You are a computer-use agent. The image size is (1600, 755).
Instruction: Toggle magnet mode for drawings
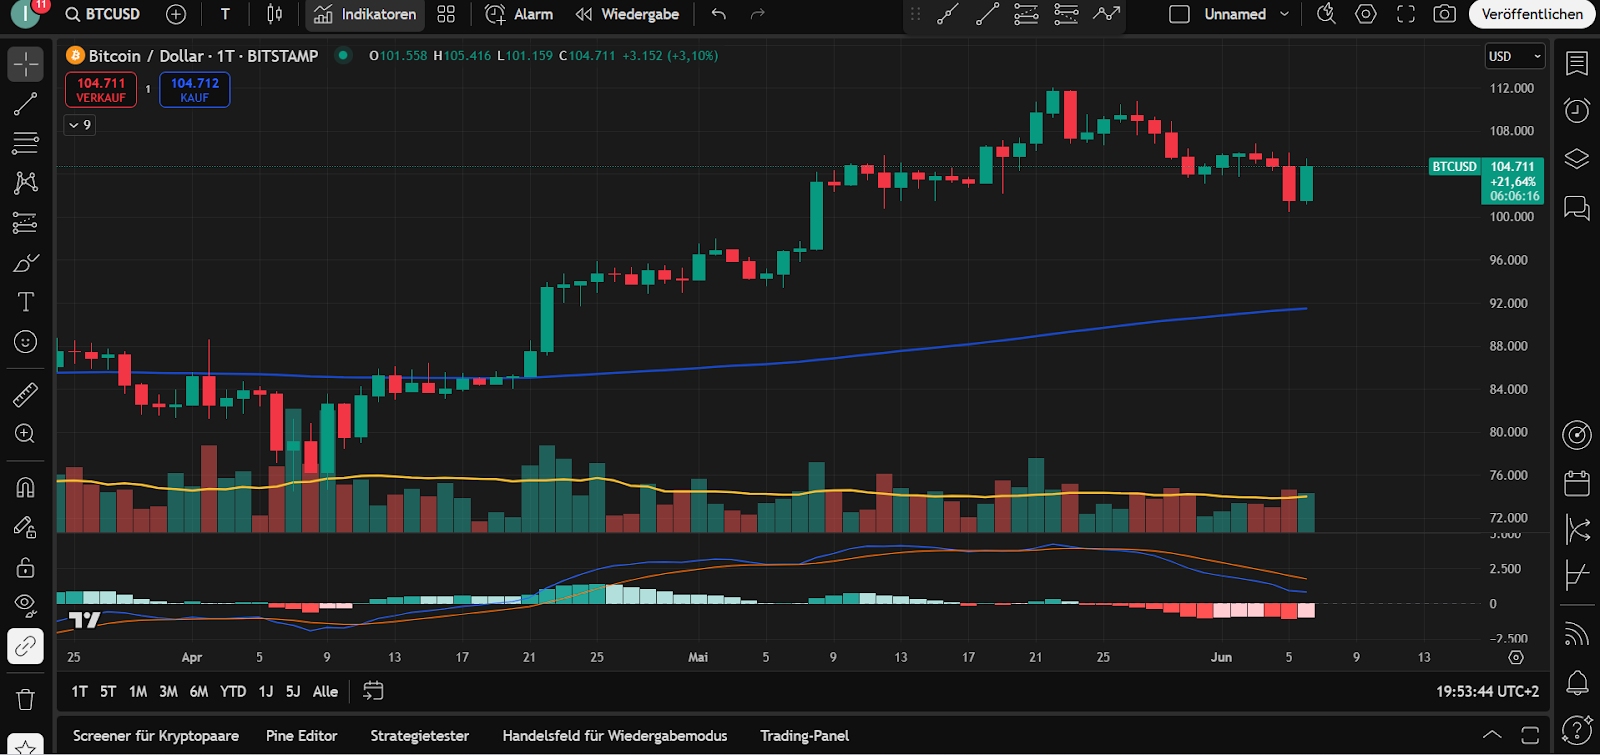tap(26, 487)
